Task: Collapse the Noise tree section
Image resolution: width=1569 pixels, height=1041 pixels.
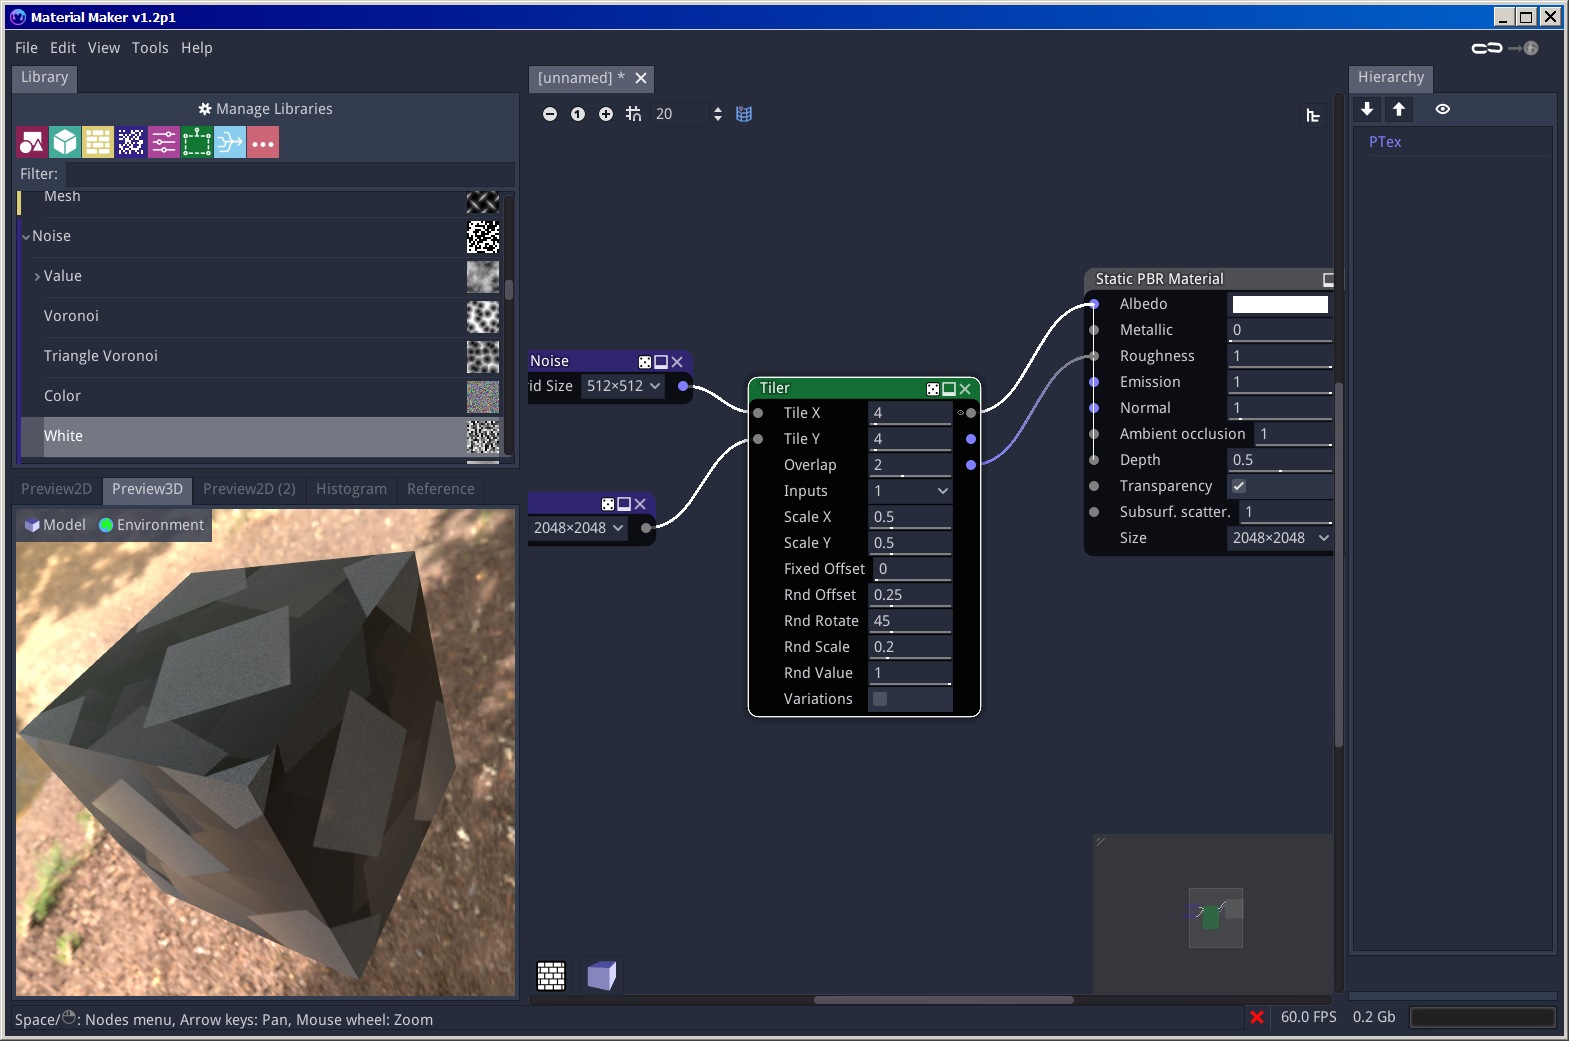Action: (x=26, y=237)
